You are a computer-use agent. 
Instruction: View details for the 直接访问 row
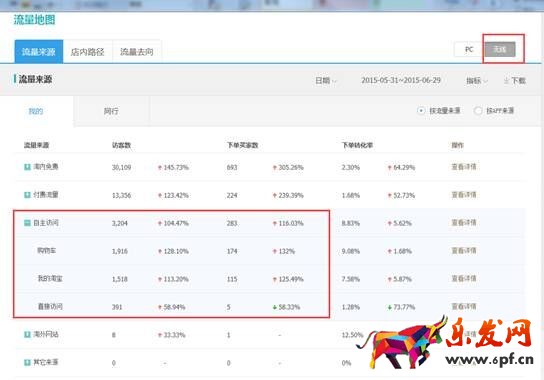point(464,306)
